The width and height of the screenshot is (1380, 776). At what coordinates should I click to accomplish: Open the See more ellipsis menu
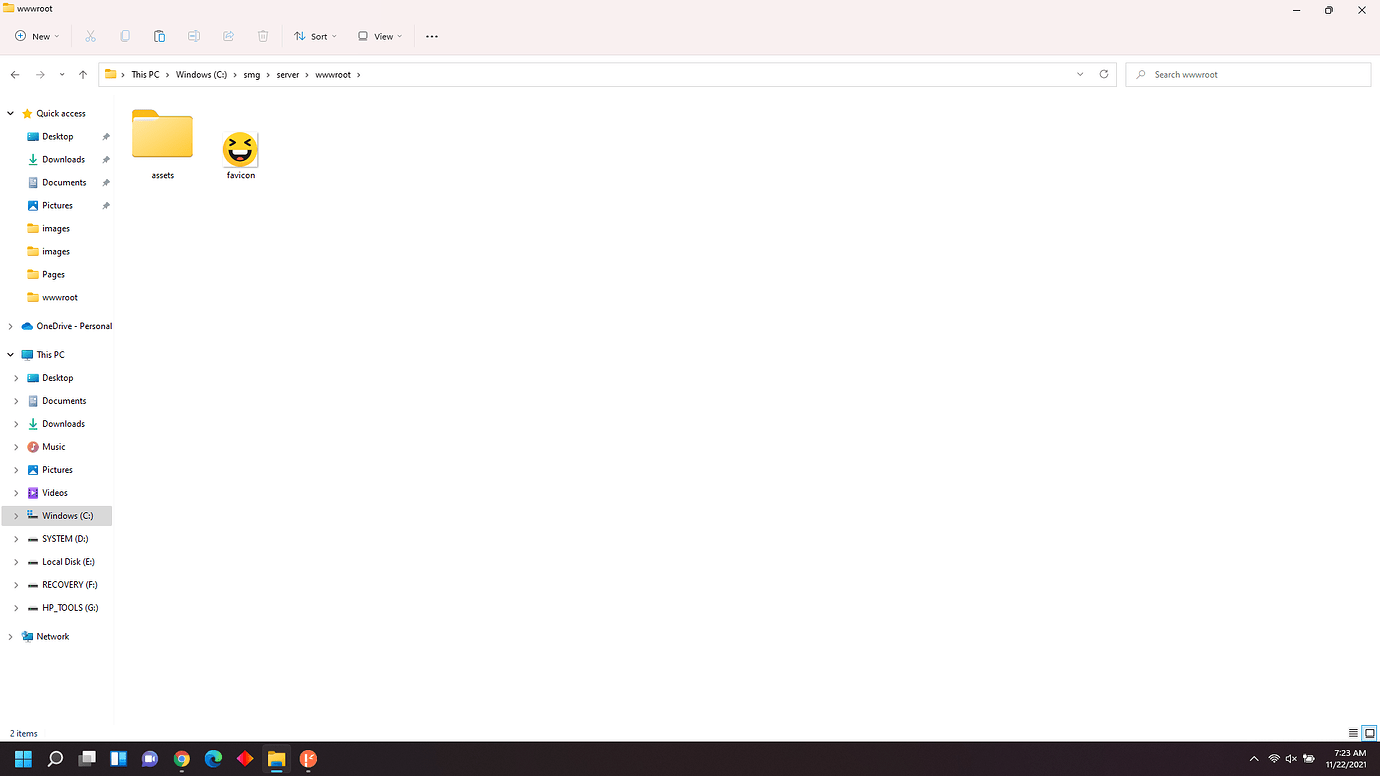pos(432,36)
